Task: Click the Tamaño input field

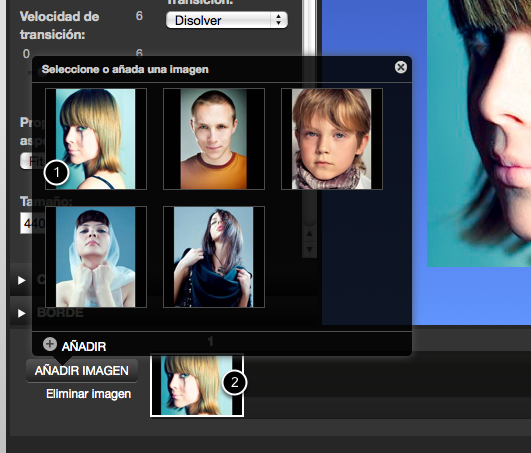Action: (33, 223)
